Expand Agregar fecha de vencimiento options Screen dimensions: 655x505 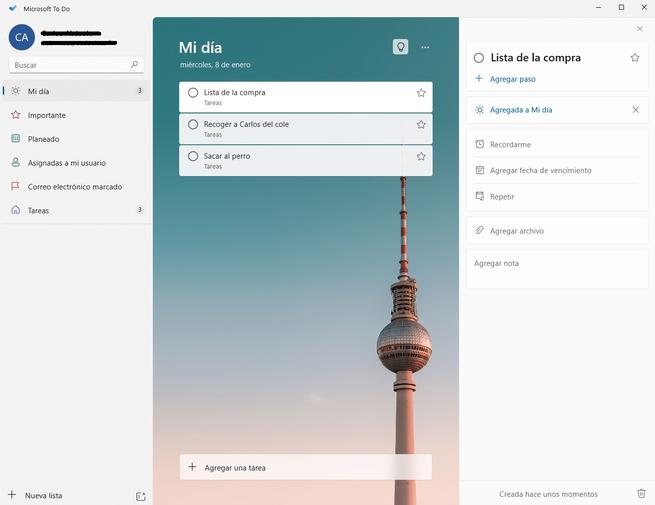(540, 171)
